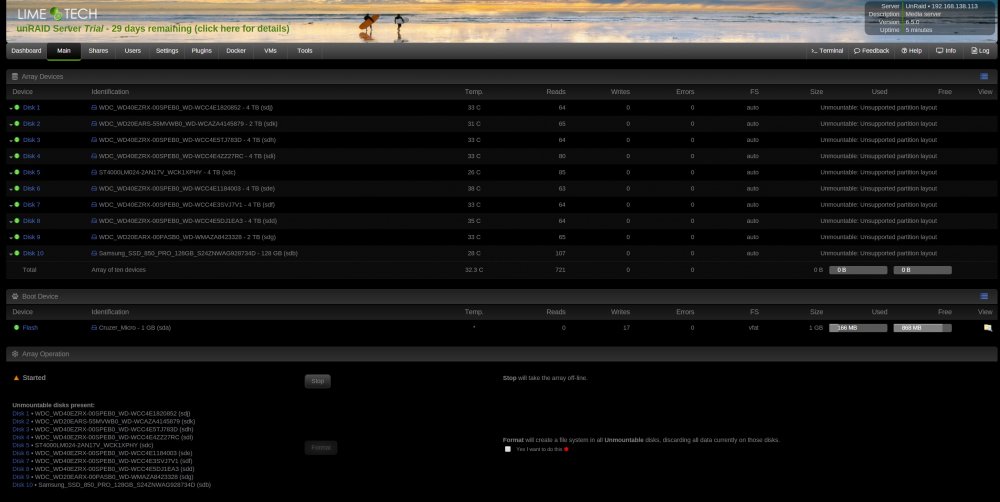1000x502 pixels.
Task: Open Disk 10 link in unmountable disks list
Action: [x=22, y=485]
